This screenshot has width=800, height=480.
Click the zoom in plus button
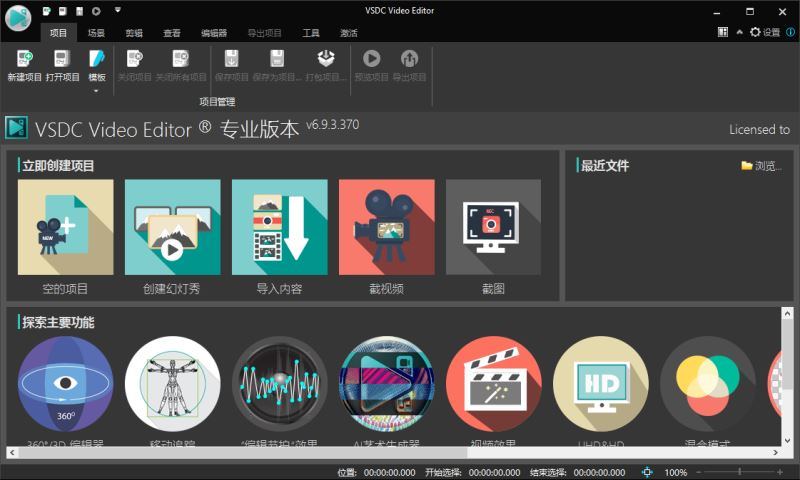[x=780, y=472]
